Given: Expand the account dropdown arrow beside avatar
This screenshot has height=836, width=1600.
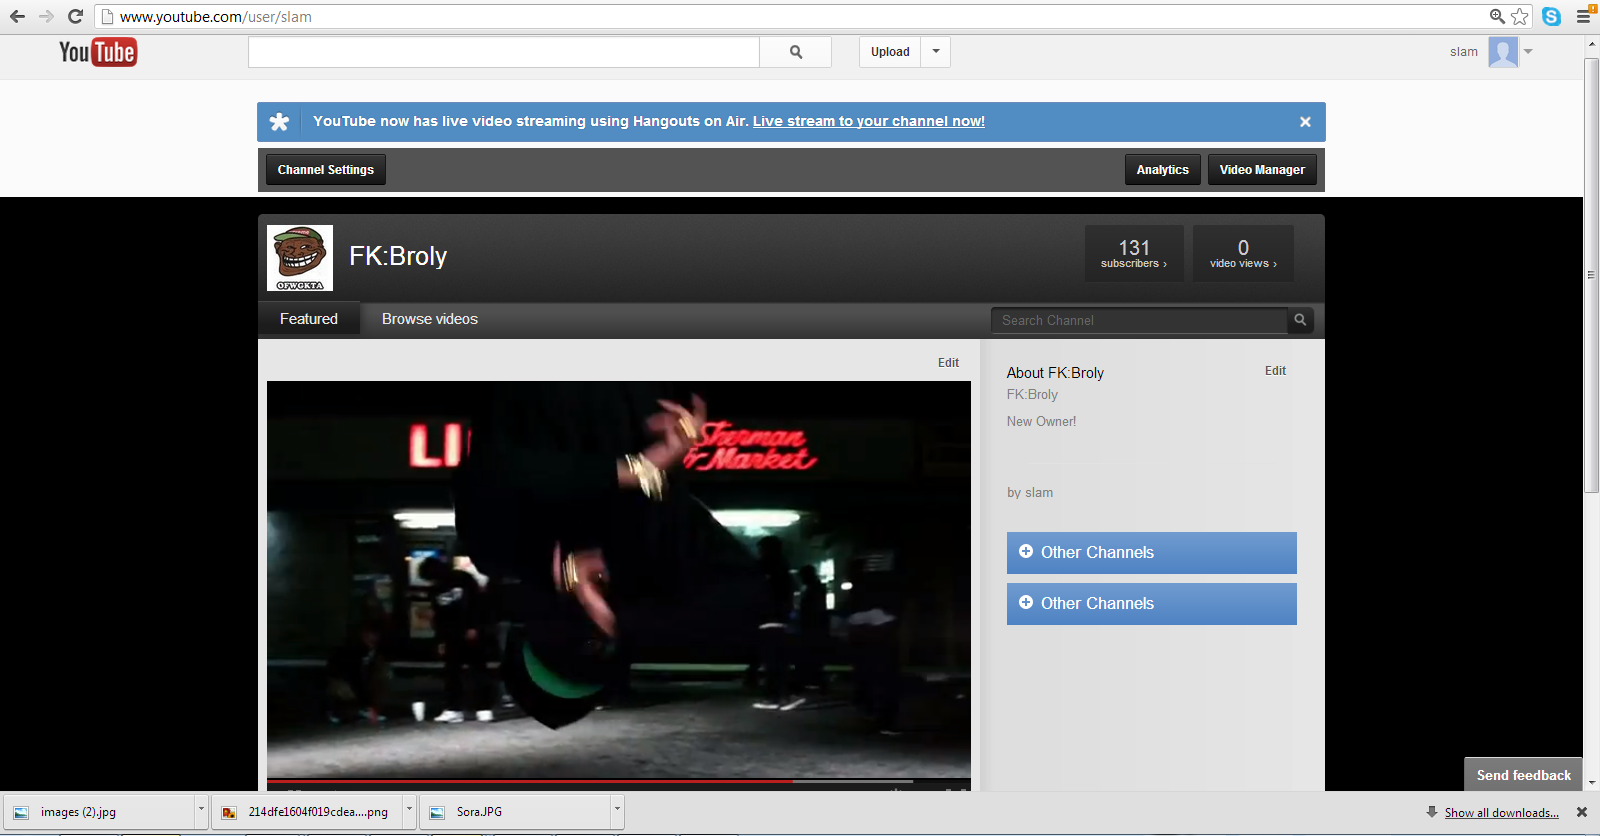Looking at the screenshot, I should click(x=1528, y=52).
